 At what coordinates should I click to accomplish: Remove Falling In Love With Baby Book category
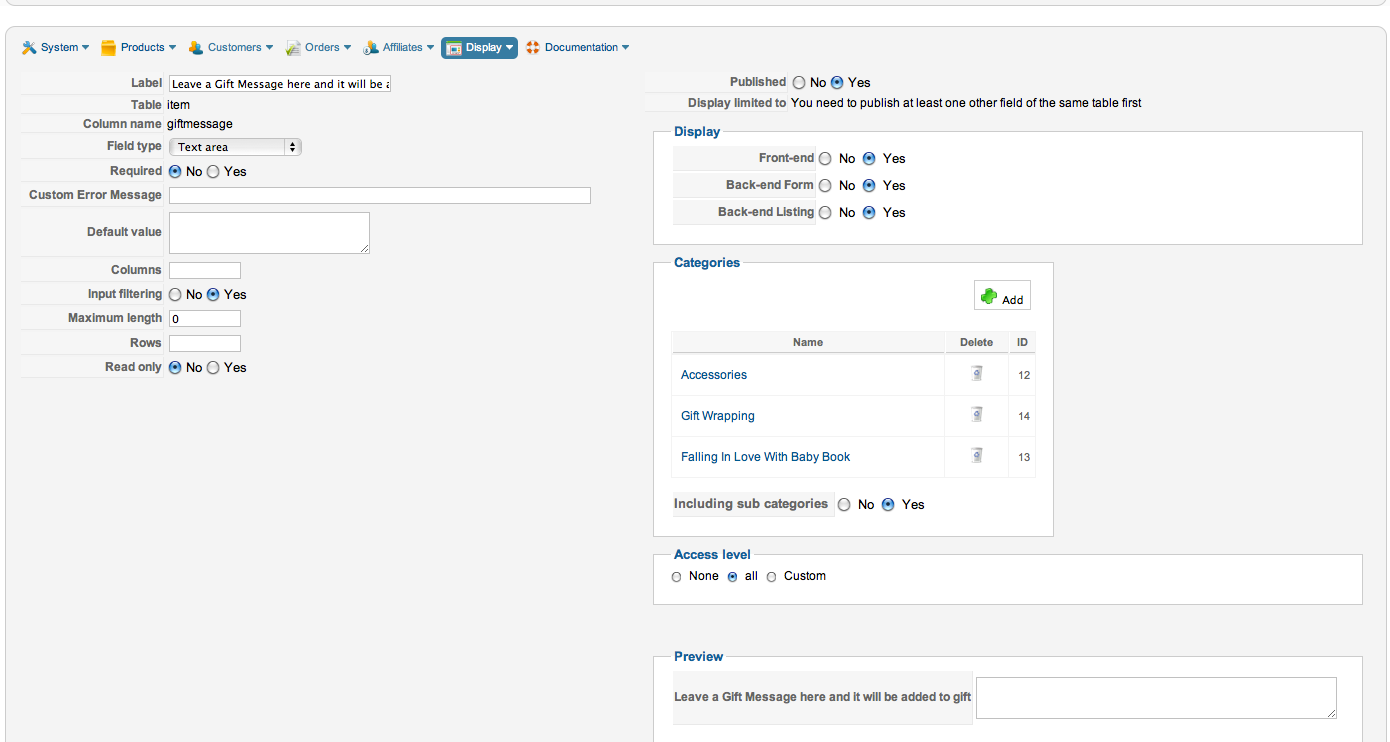[x=977, y=456]
